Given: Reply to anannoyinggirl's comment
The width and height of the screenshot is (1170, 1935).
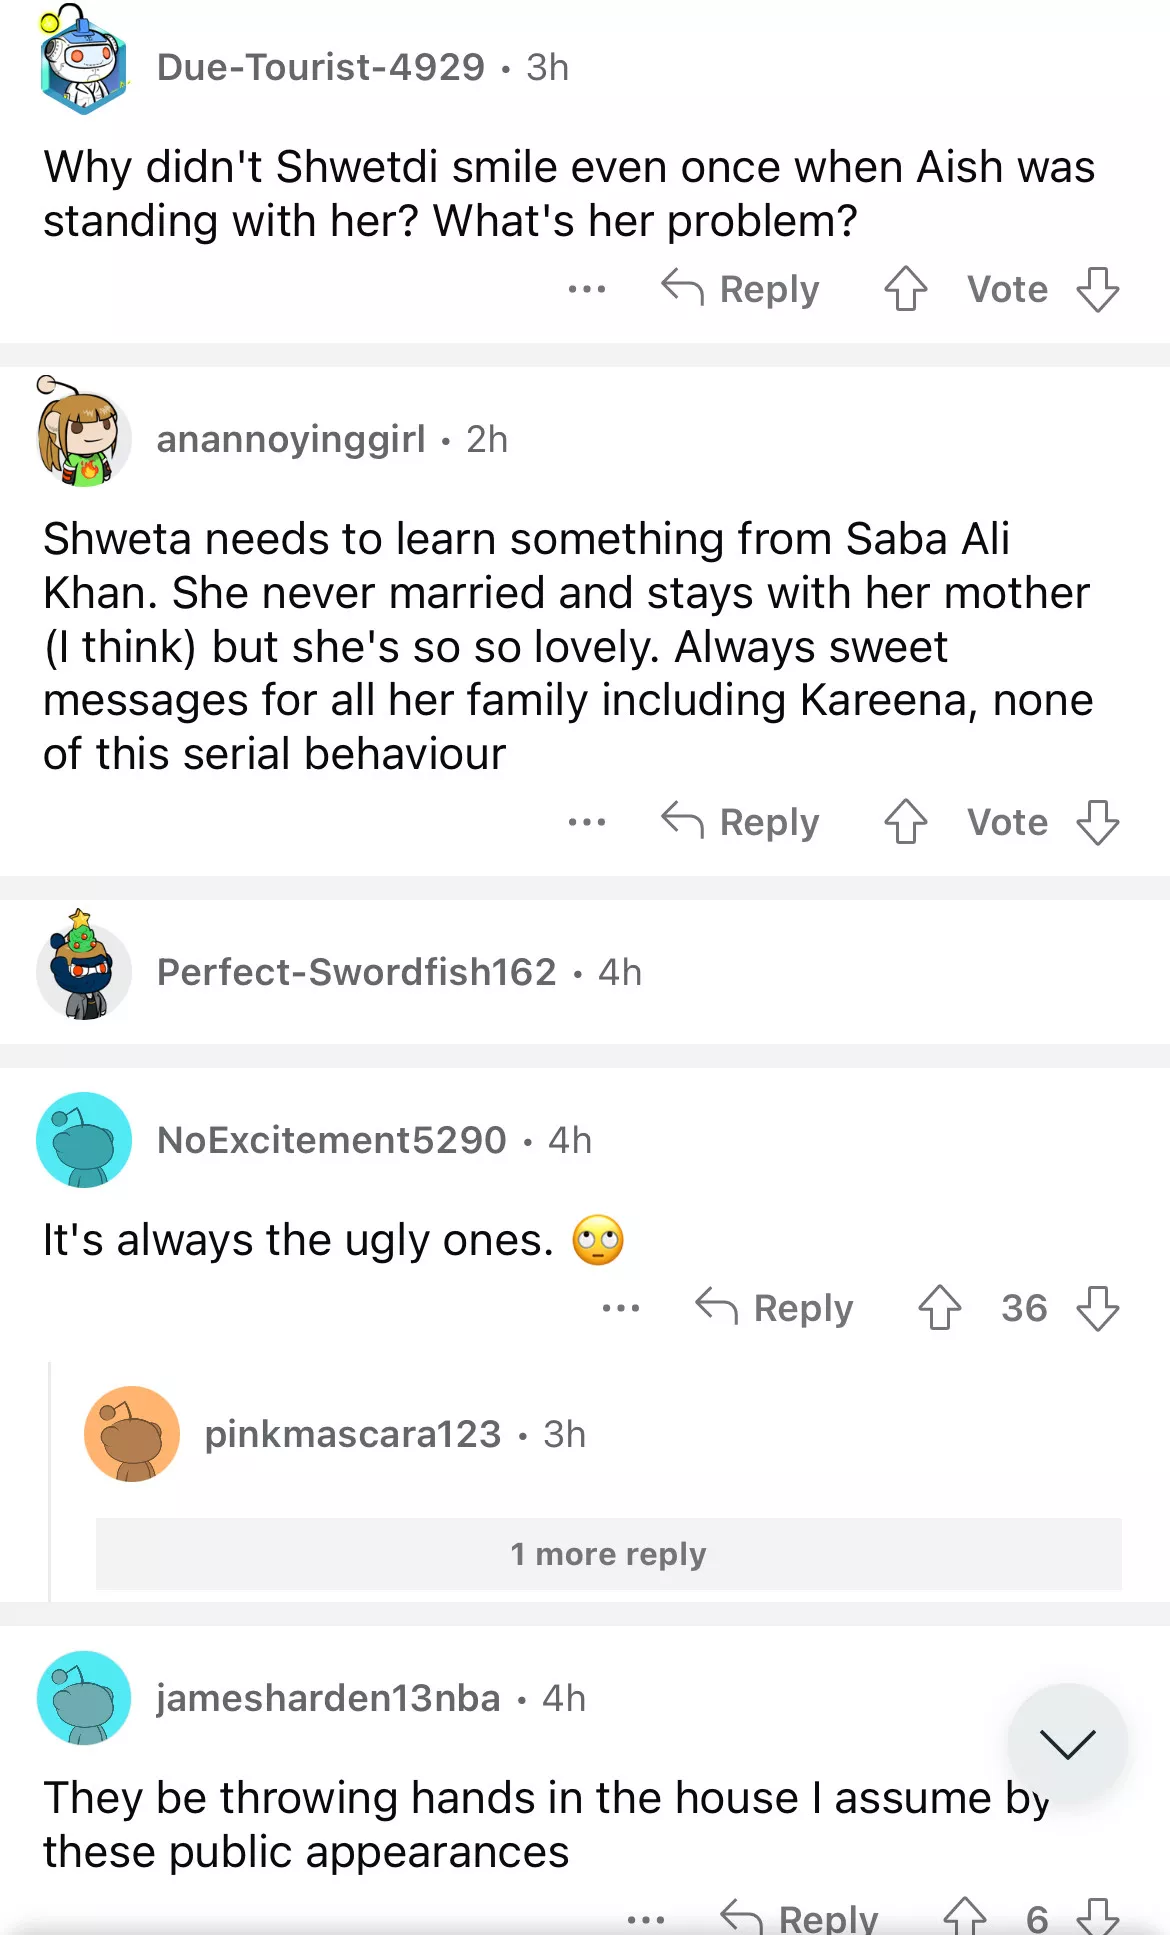Looking at the screenshot, I should 741,822.
